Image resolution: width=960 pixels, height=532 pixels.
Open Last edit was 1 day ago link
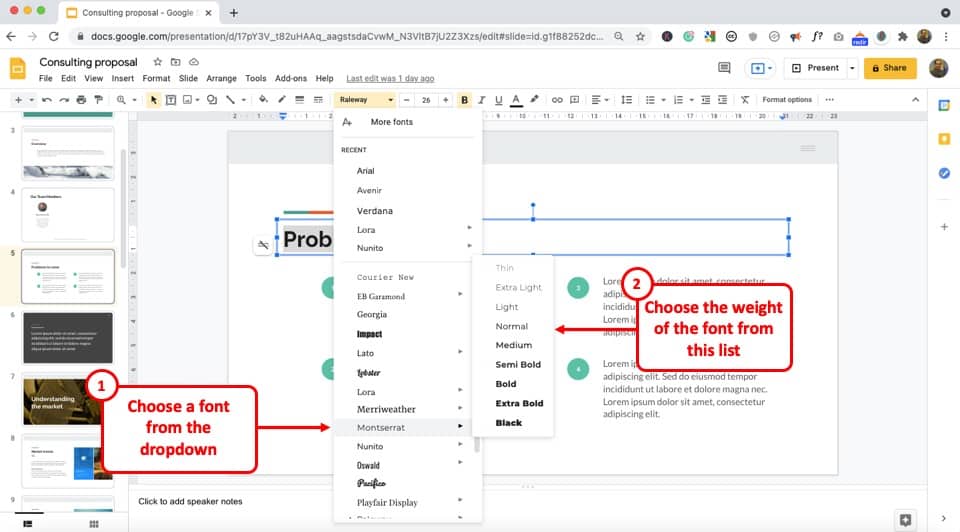(390, 78)
